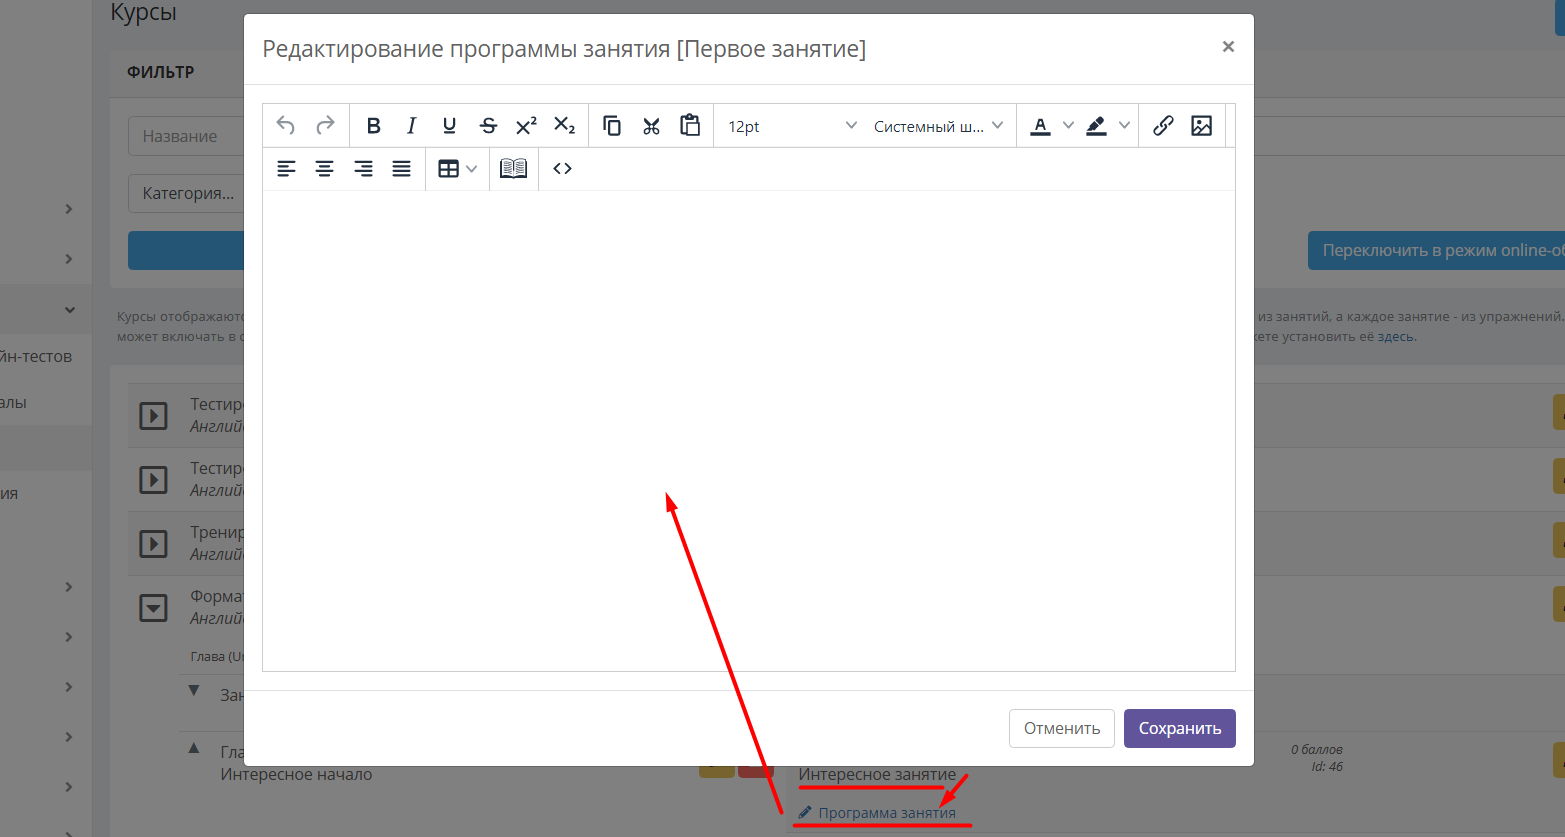Align text left
Screen dimensions: 1565x837
pos(286,168)
